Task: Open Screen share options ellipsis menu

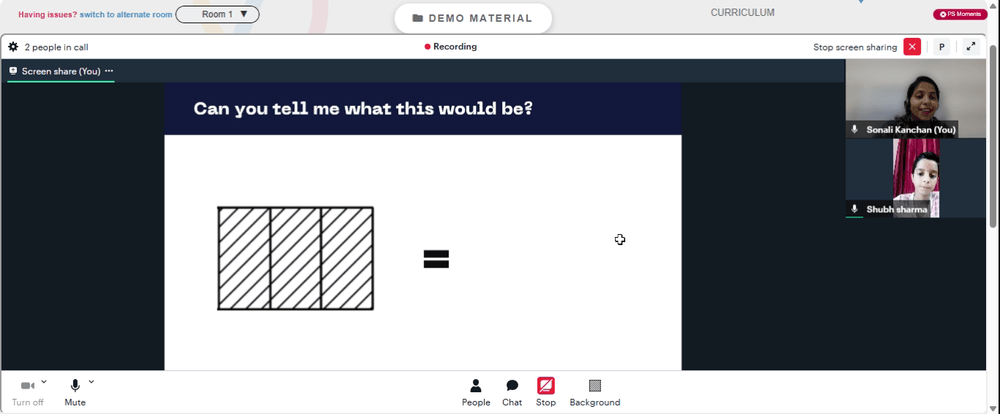Action: 109,71
